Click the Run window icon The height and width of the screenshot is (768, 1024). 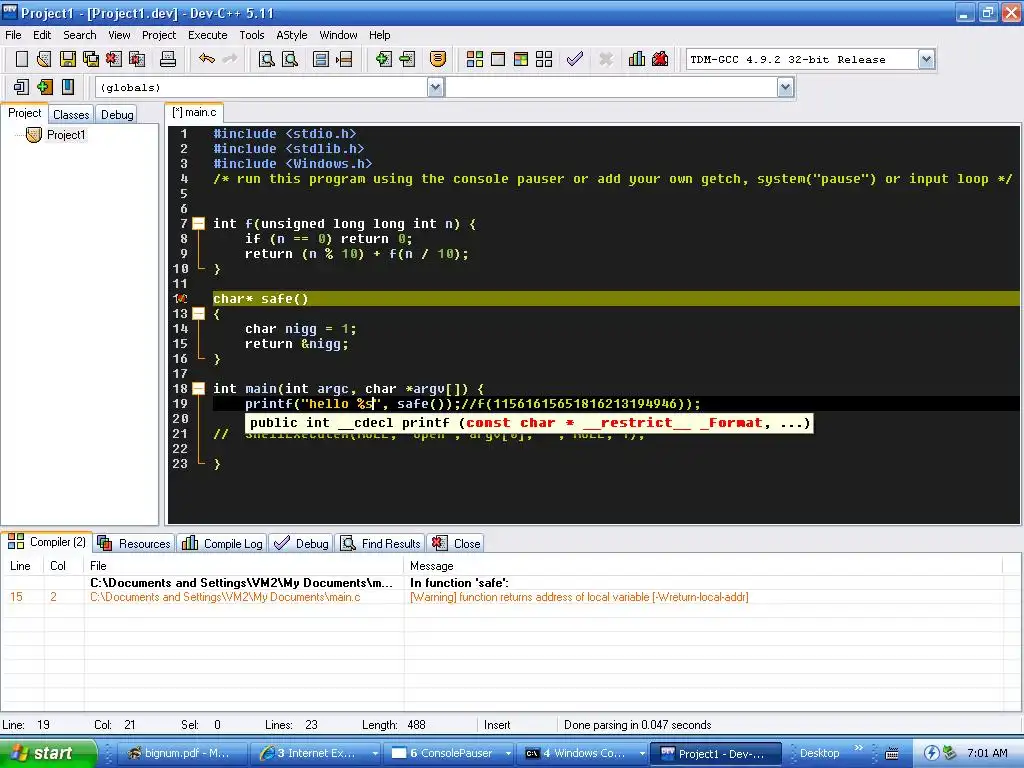coord(498,59)
